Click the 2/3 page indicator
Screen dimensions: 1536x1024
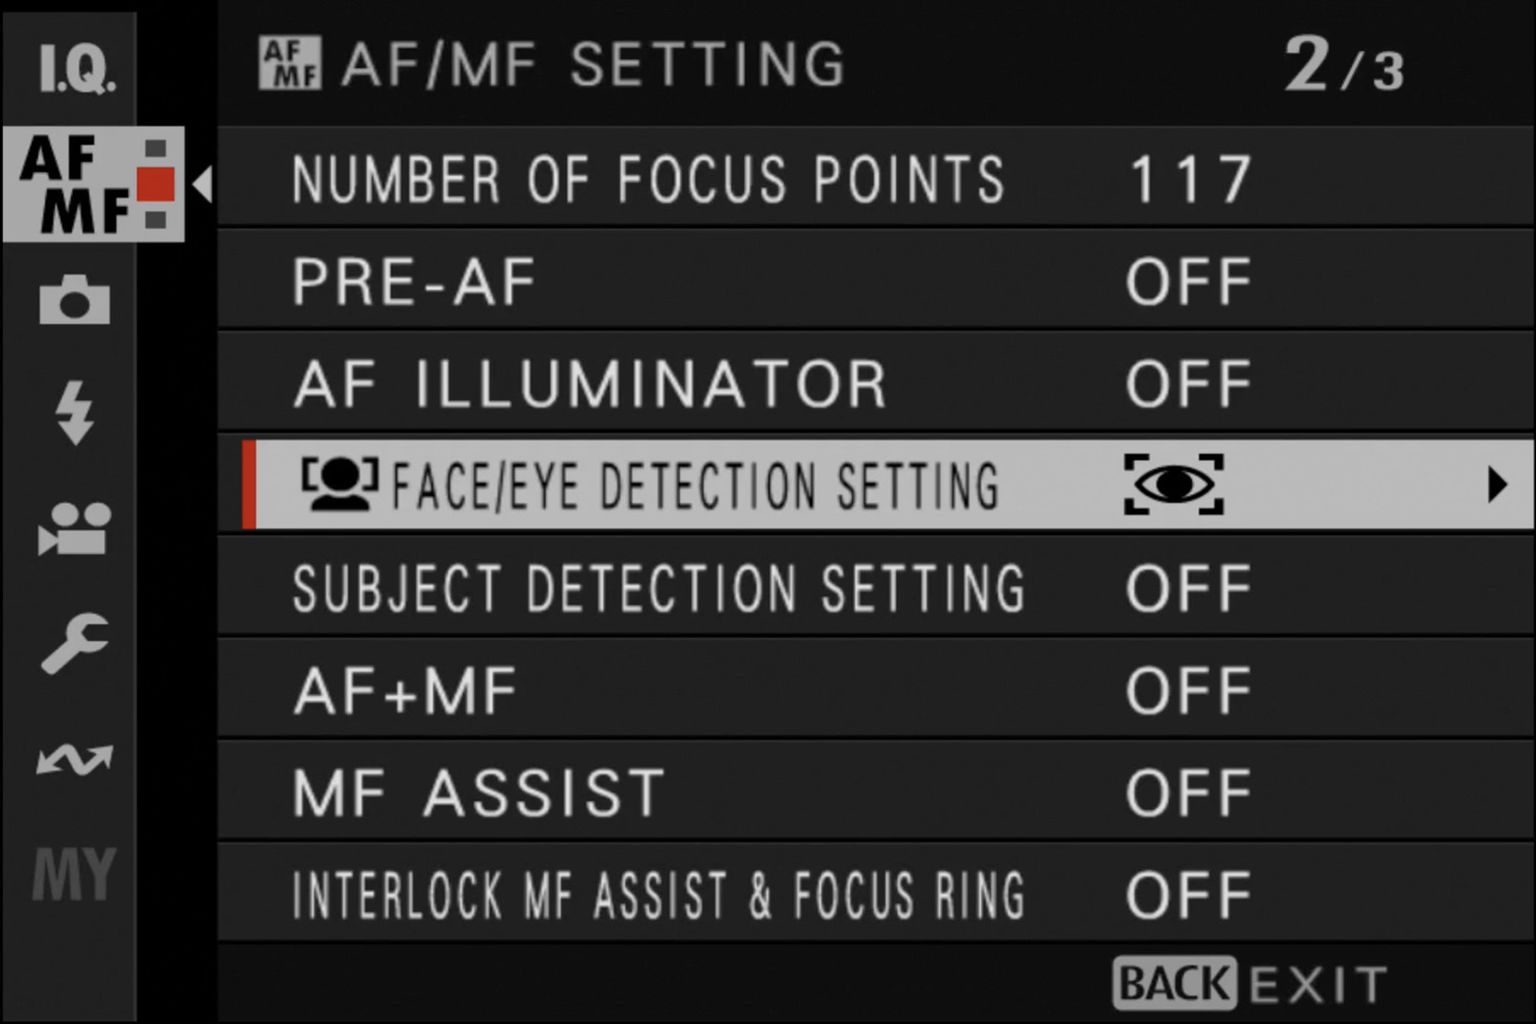pyautogui.click(x=1343, y=66)
